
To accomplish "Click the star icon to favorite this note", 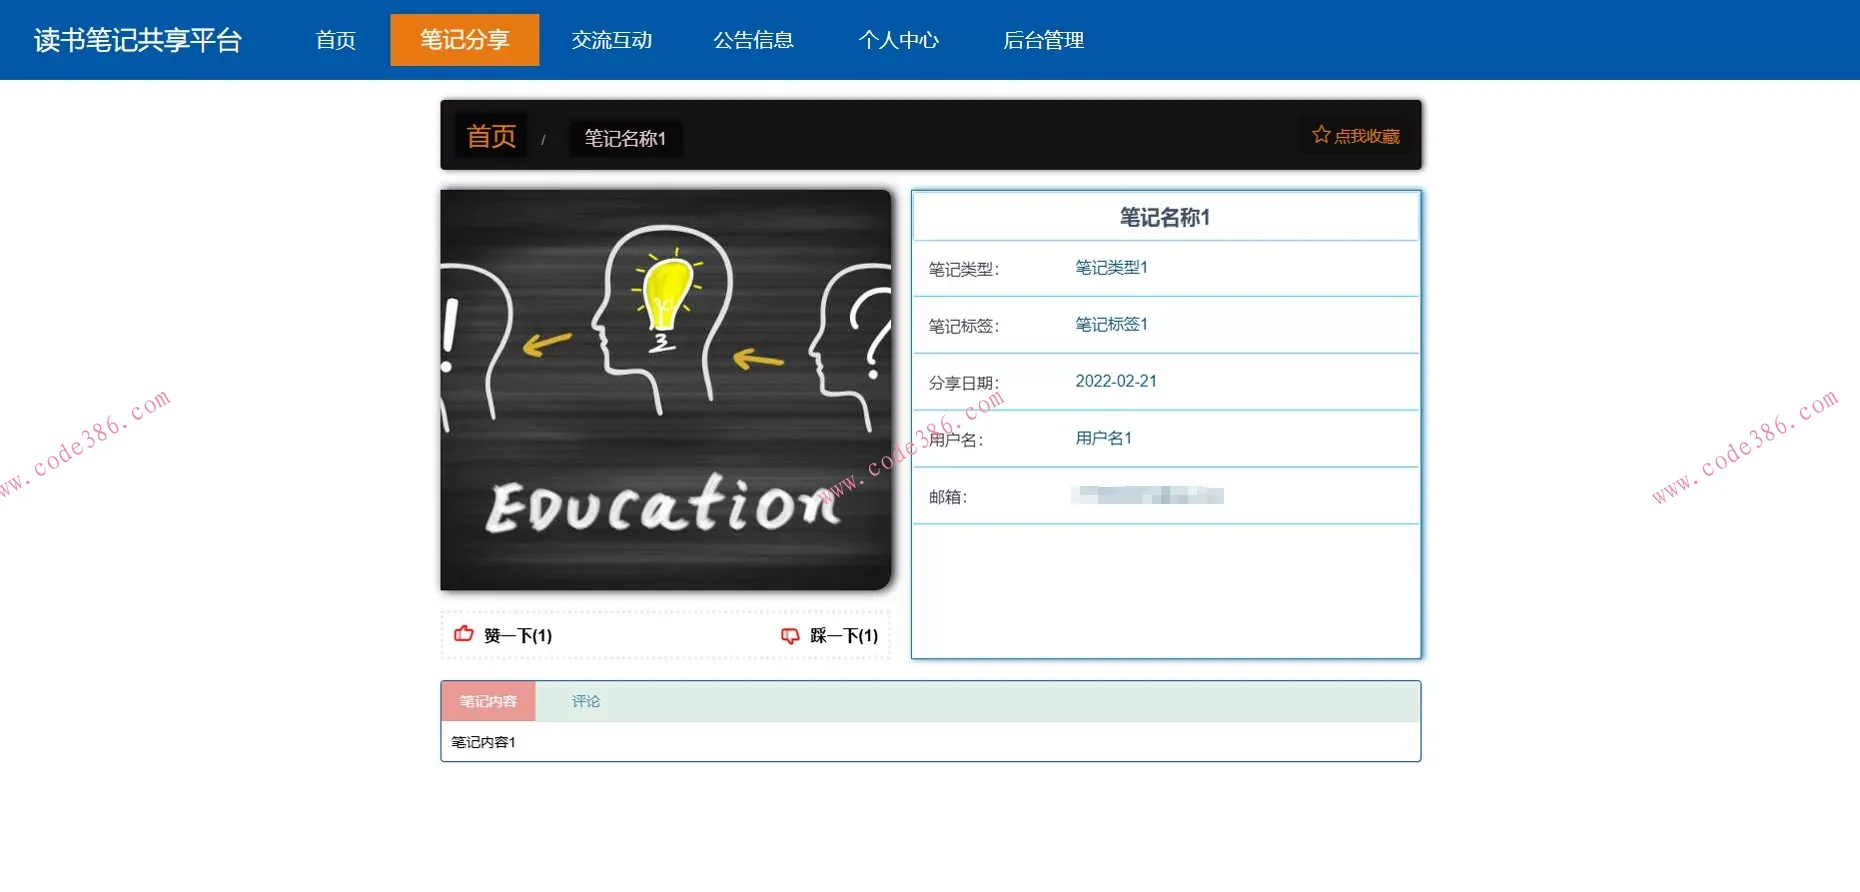I will click(1321, 135).
